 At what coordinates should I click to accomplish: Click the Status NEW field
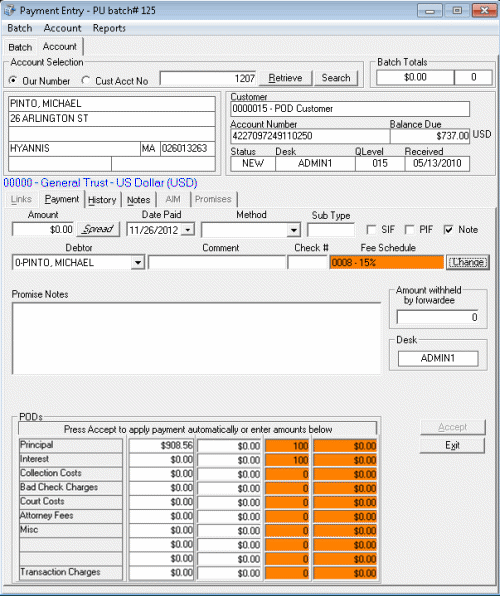[253, 163]
